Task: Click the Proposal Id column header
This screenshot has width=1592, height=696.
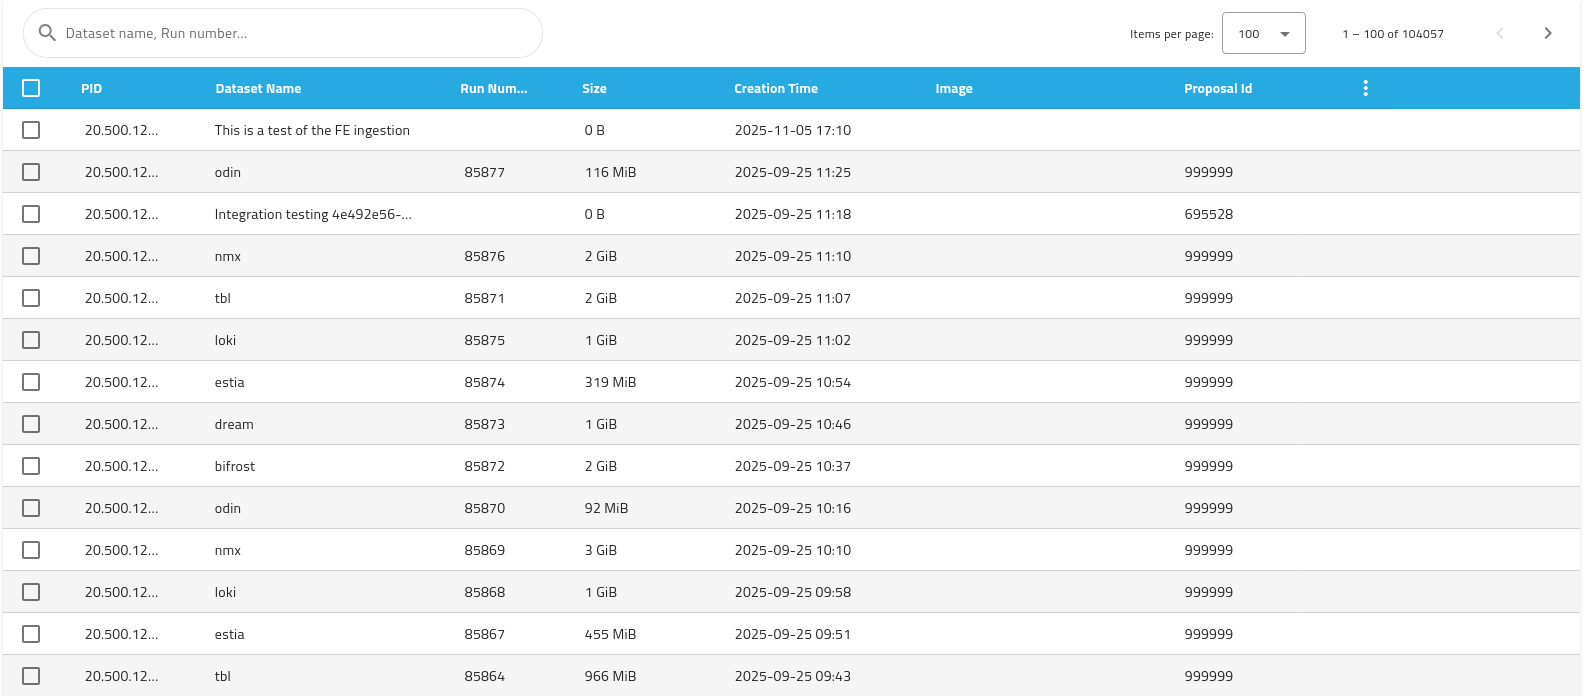Action: pos(1217,88)
